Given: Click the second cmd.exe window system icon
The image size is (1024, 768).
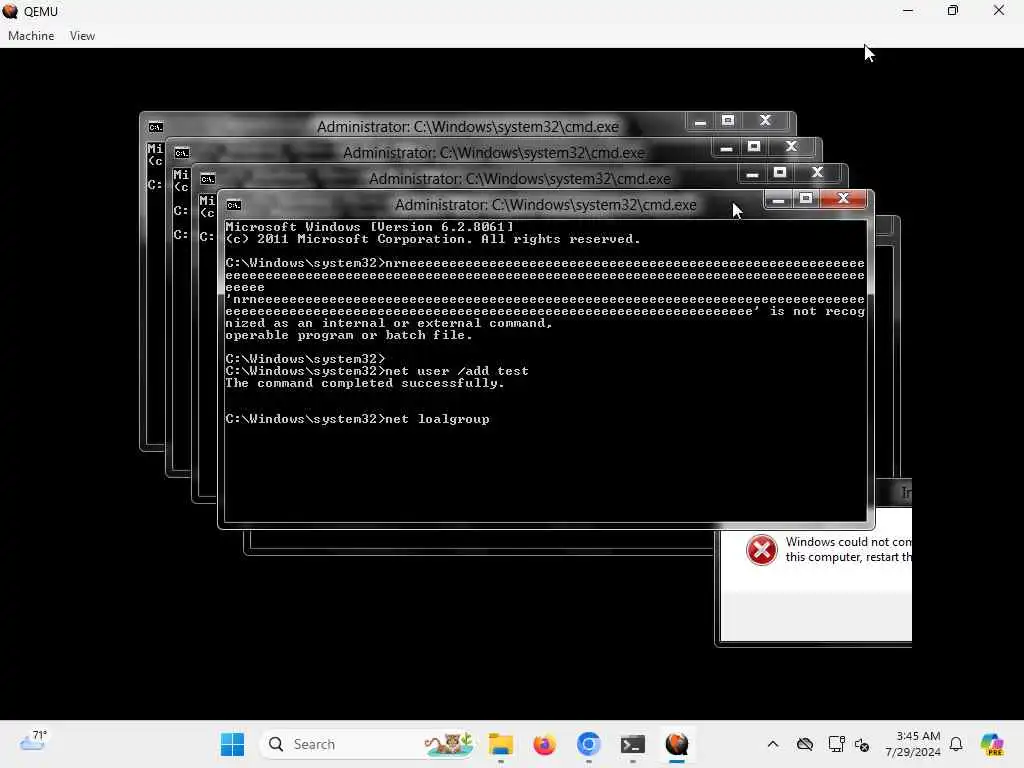Looking at the screenshot, I should (x=182, y=153).
